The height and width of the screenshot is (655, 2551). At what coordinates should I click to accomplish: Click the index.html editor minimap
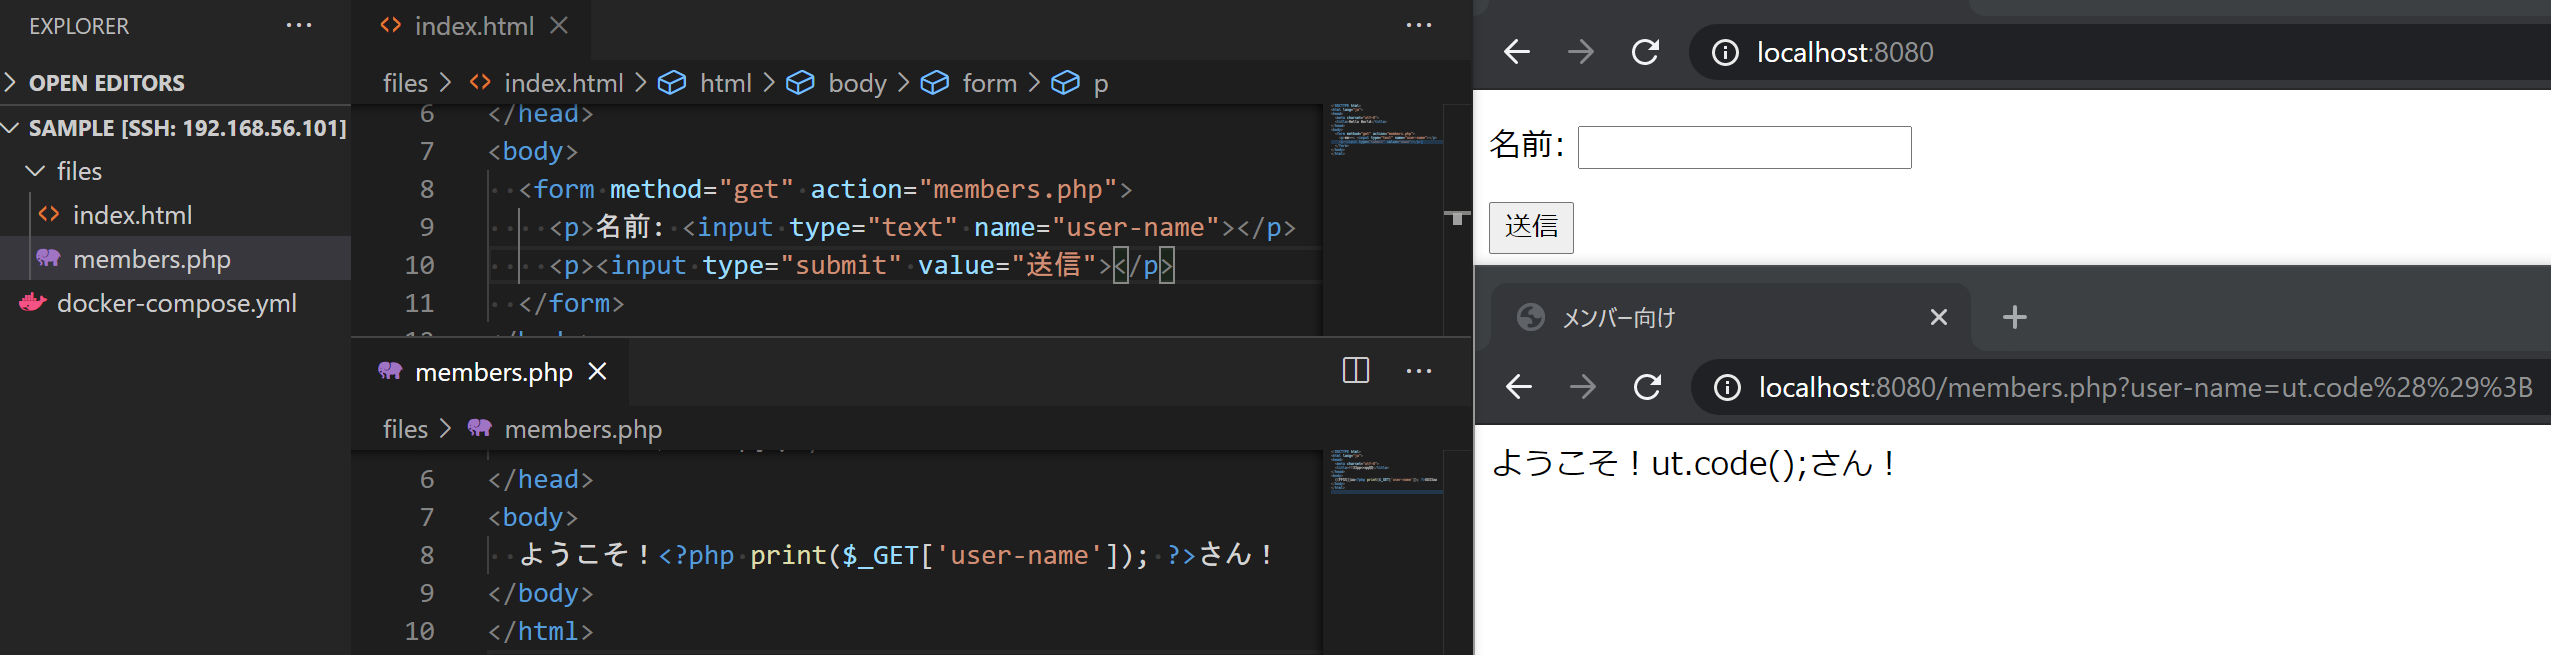point(1385,130)
